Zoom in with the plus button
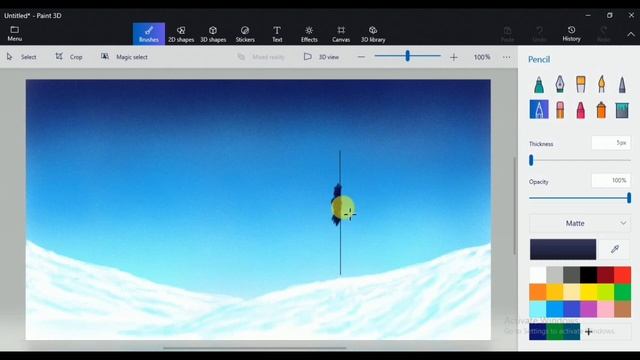 [453, 57]
